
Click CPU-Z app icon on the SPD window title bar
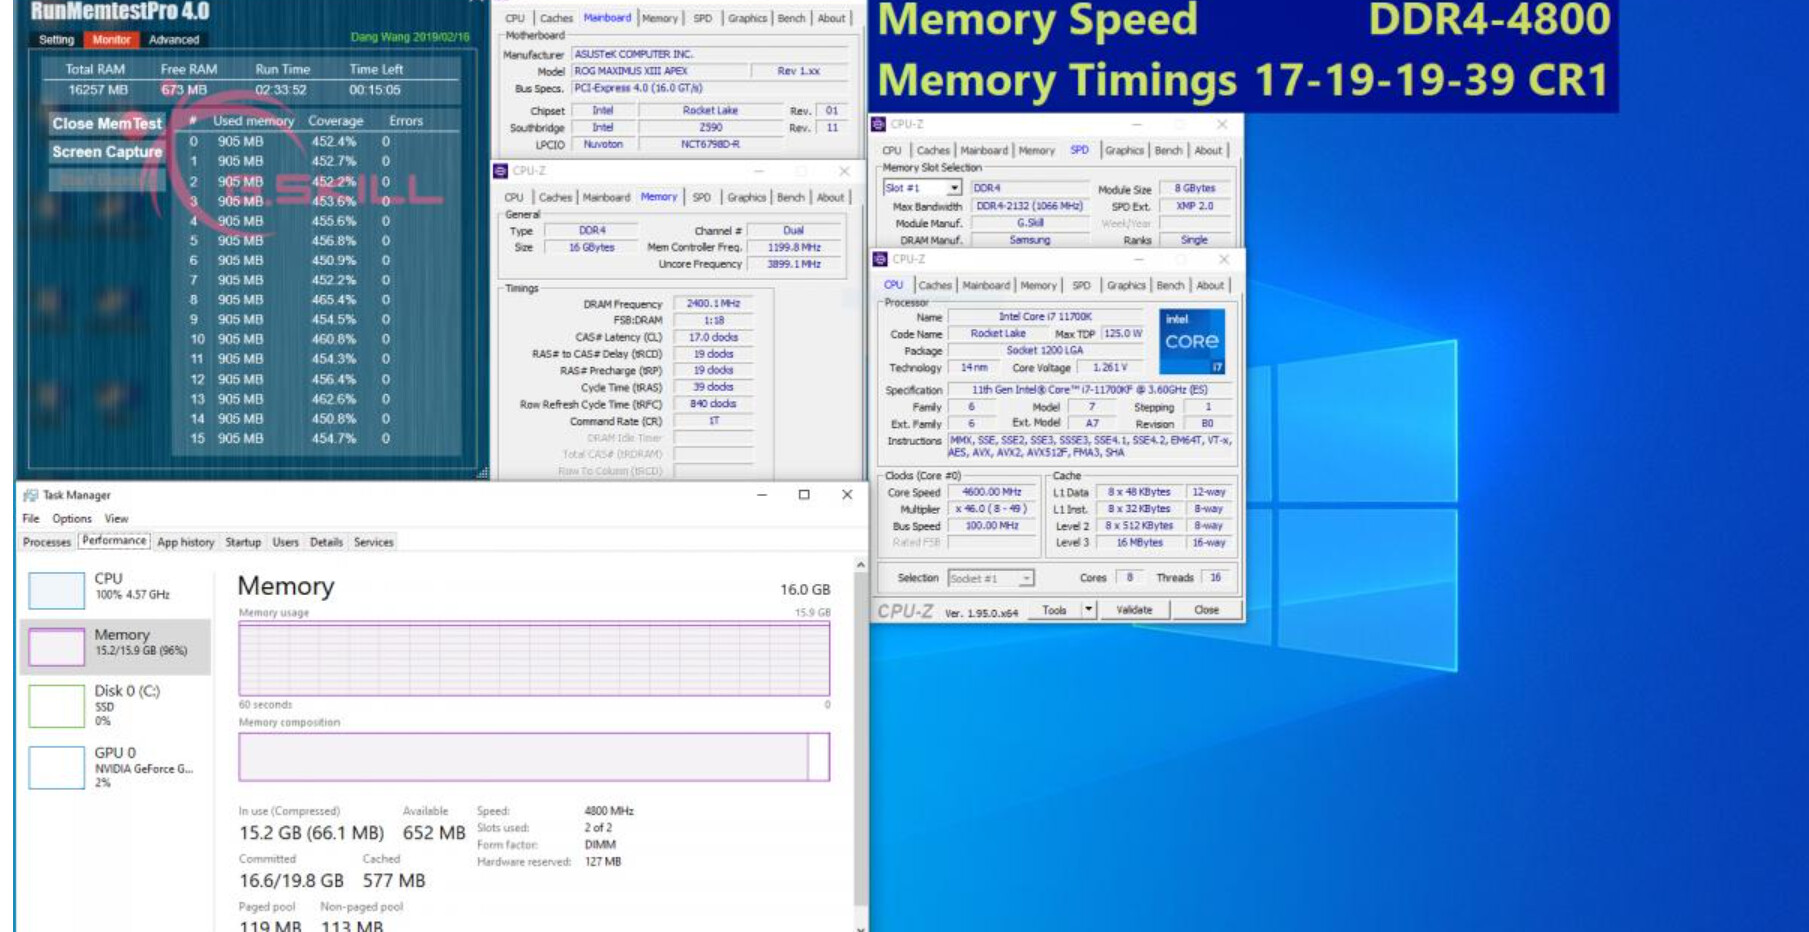878,124
